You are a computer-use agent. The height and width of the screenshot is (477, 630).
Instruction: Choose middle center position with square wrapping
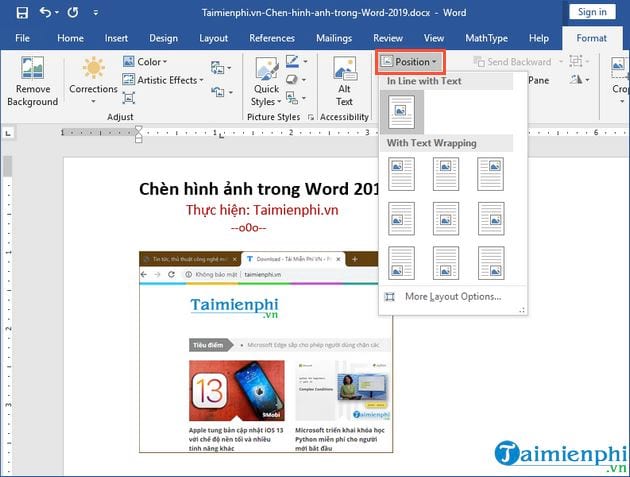(446, 219)
